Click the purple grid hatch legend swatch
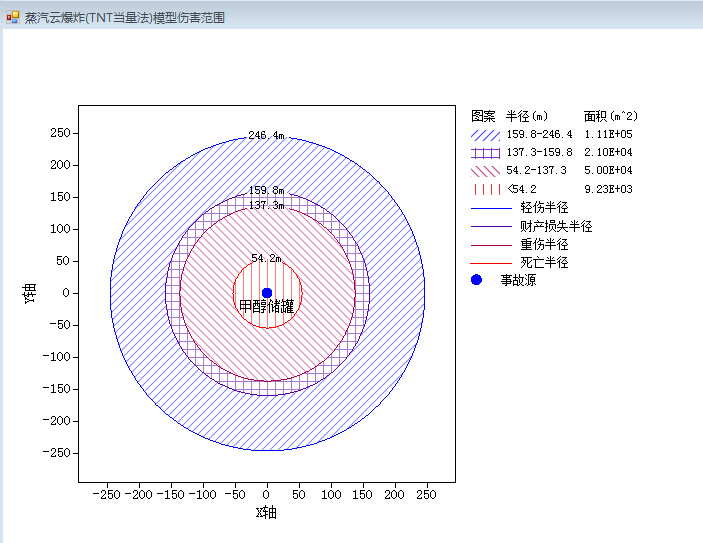The width and height of the screenshot is (703, 543). point(486,153)
